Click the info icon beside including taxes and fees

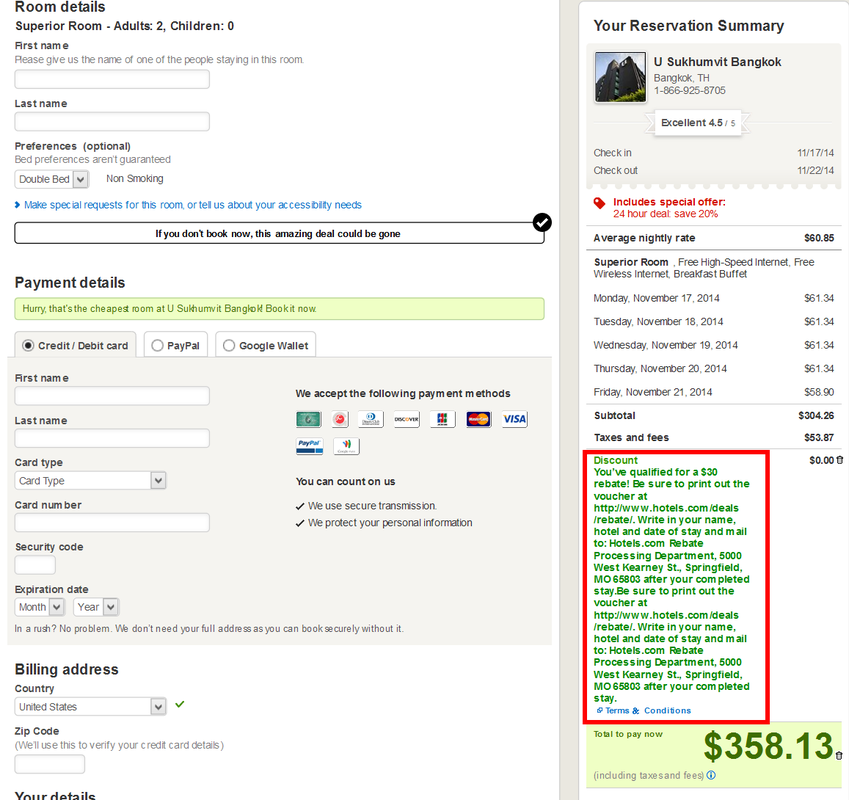(x=711, y=775)
